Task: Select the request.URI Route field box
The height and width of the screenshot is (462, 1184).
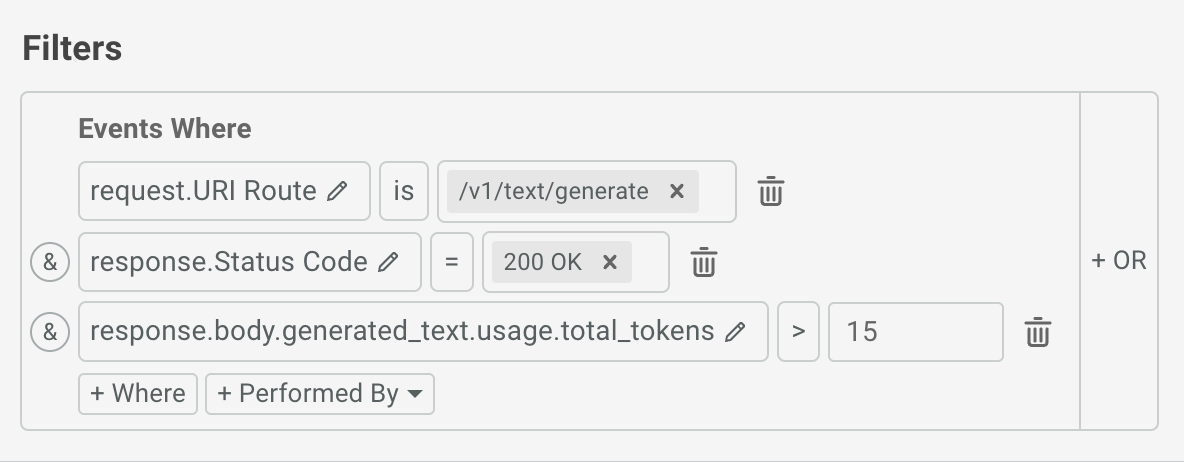Action: (205, 191)
